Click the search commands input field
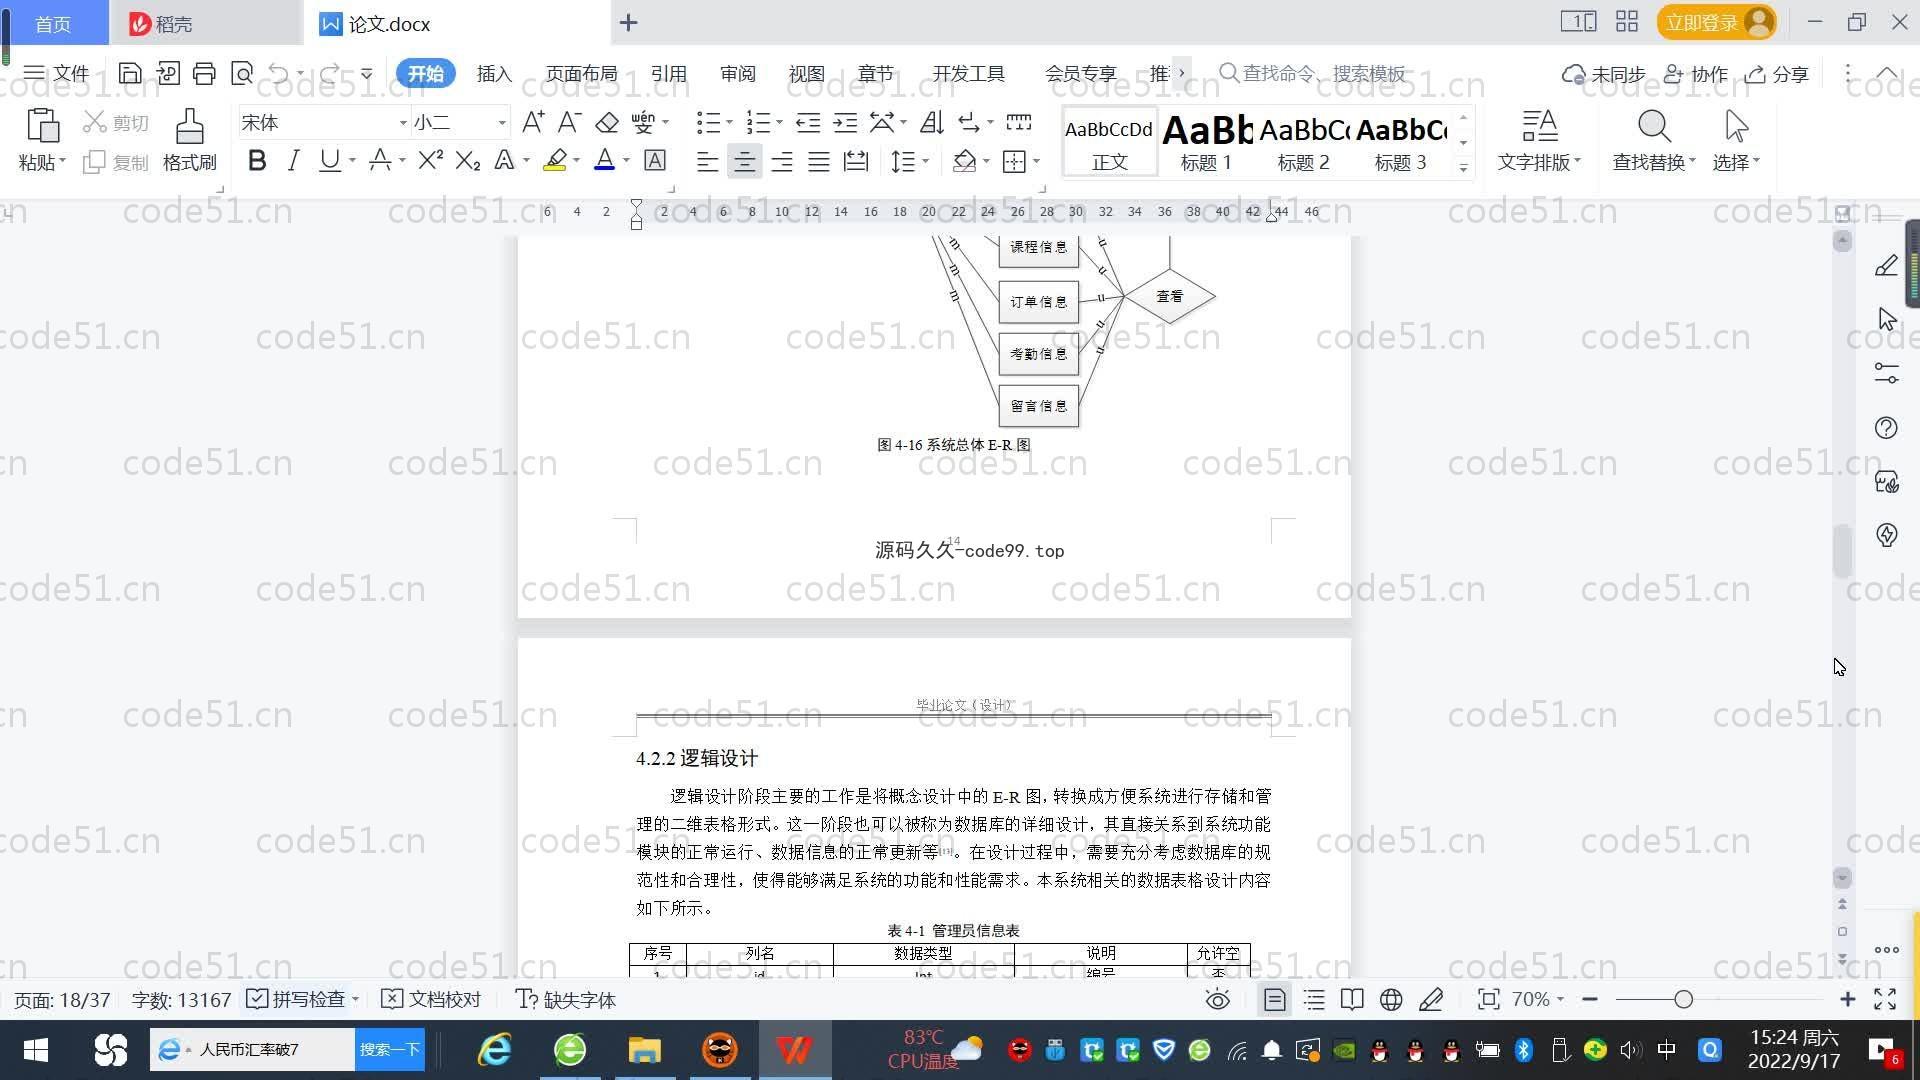The width and height of the screenshot is (1920, 1080). click(1312, 73)
